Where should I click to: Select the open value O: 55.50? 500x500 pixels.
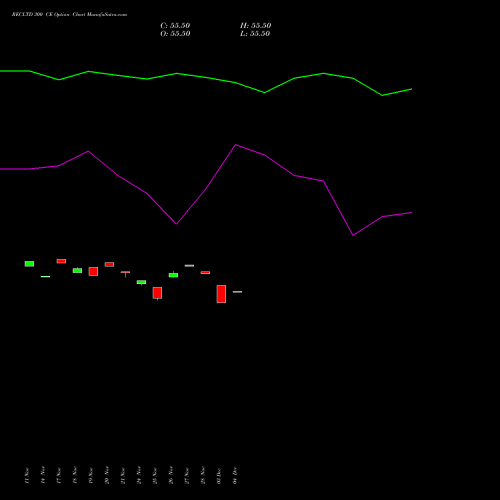tap(175, 34)
